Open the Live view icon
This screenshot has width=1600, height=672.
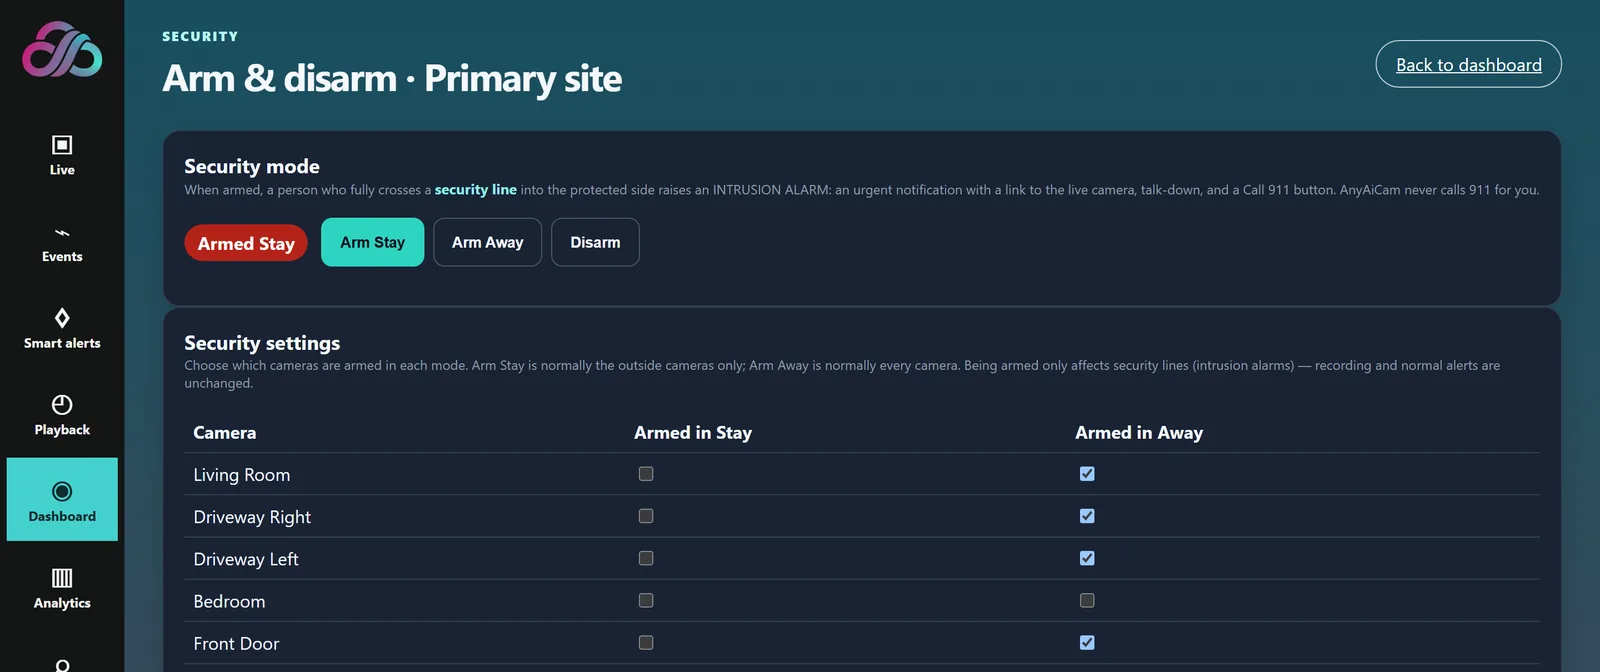pyautogui.click(x=62, y=145)
